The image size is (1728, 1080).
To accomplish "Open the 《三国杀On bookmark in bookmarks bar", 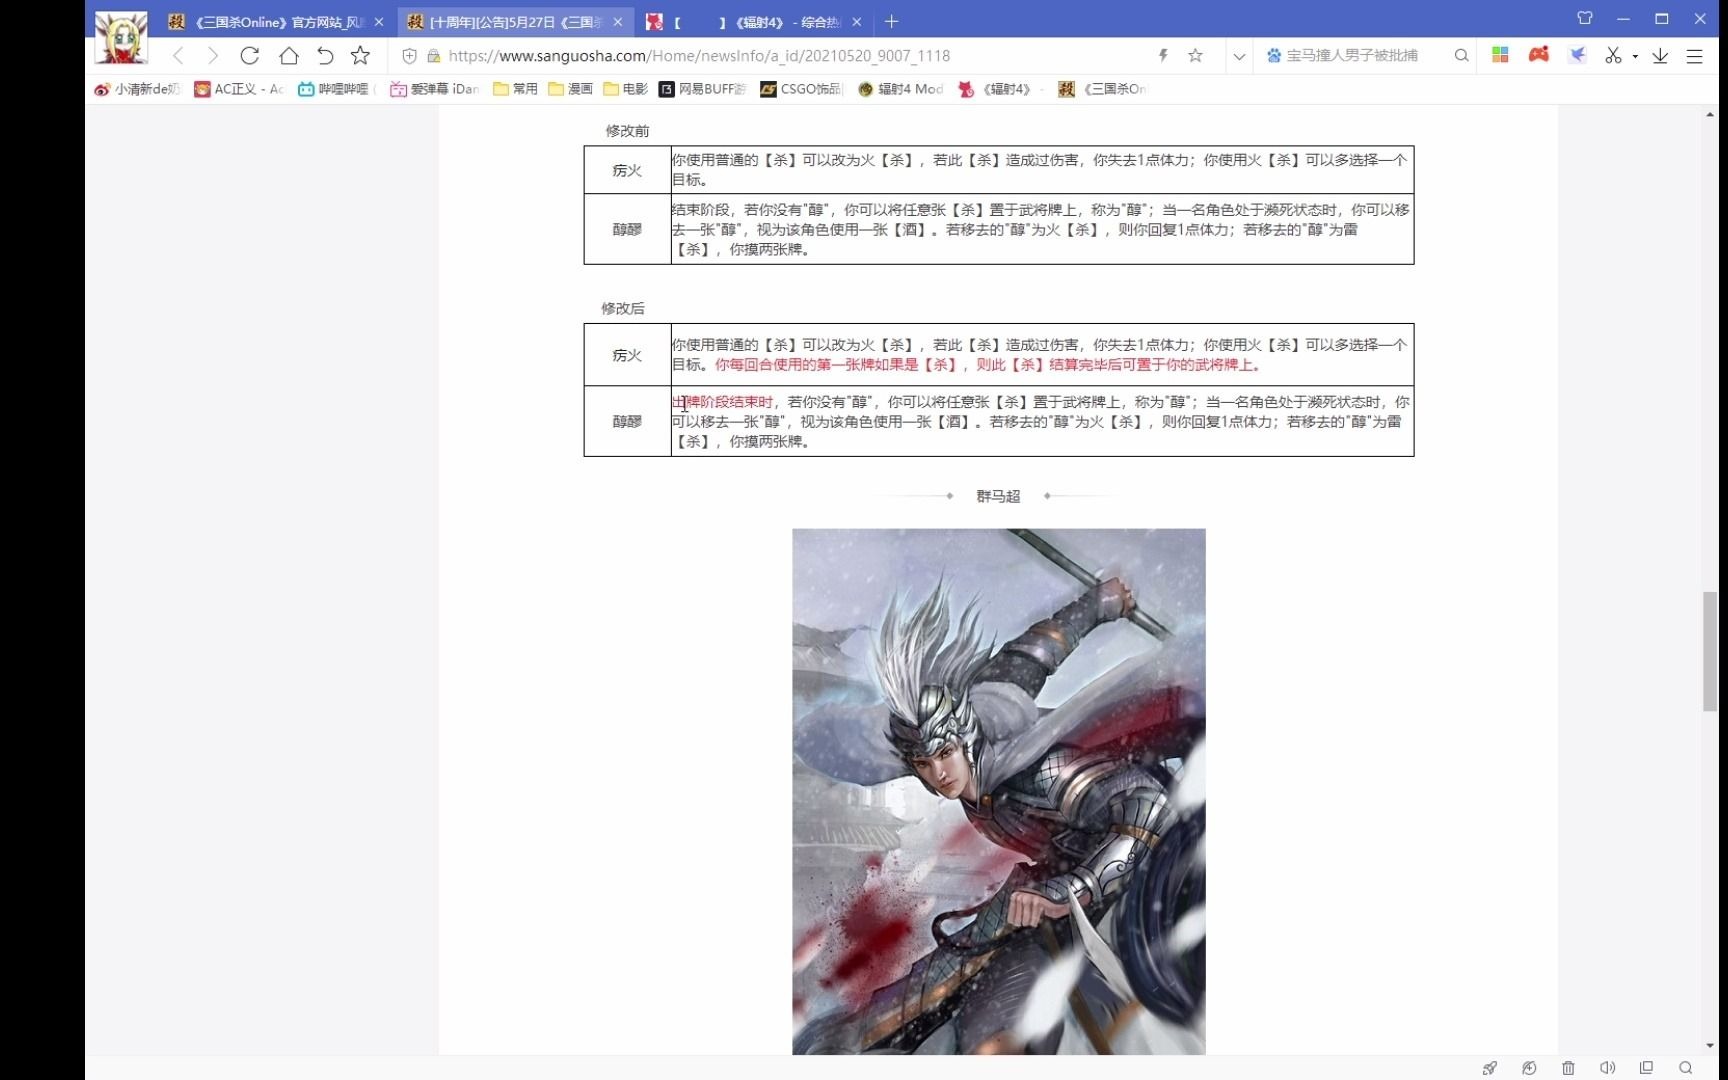I will [x=1102, y=89].
